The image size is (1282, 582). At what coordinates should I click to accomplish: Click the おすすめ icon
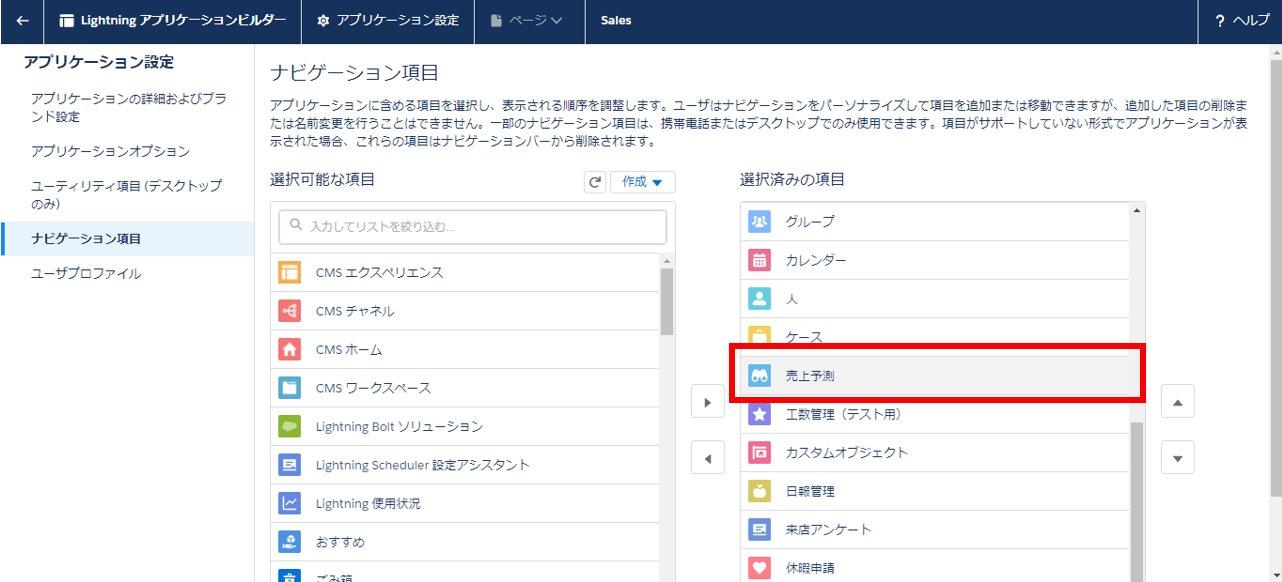click(x=289, y=542)
